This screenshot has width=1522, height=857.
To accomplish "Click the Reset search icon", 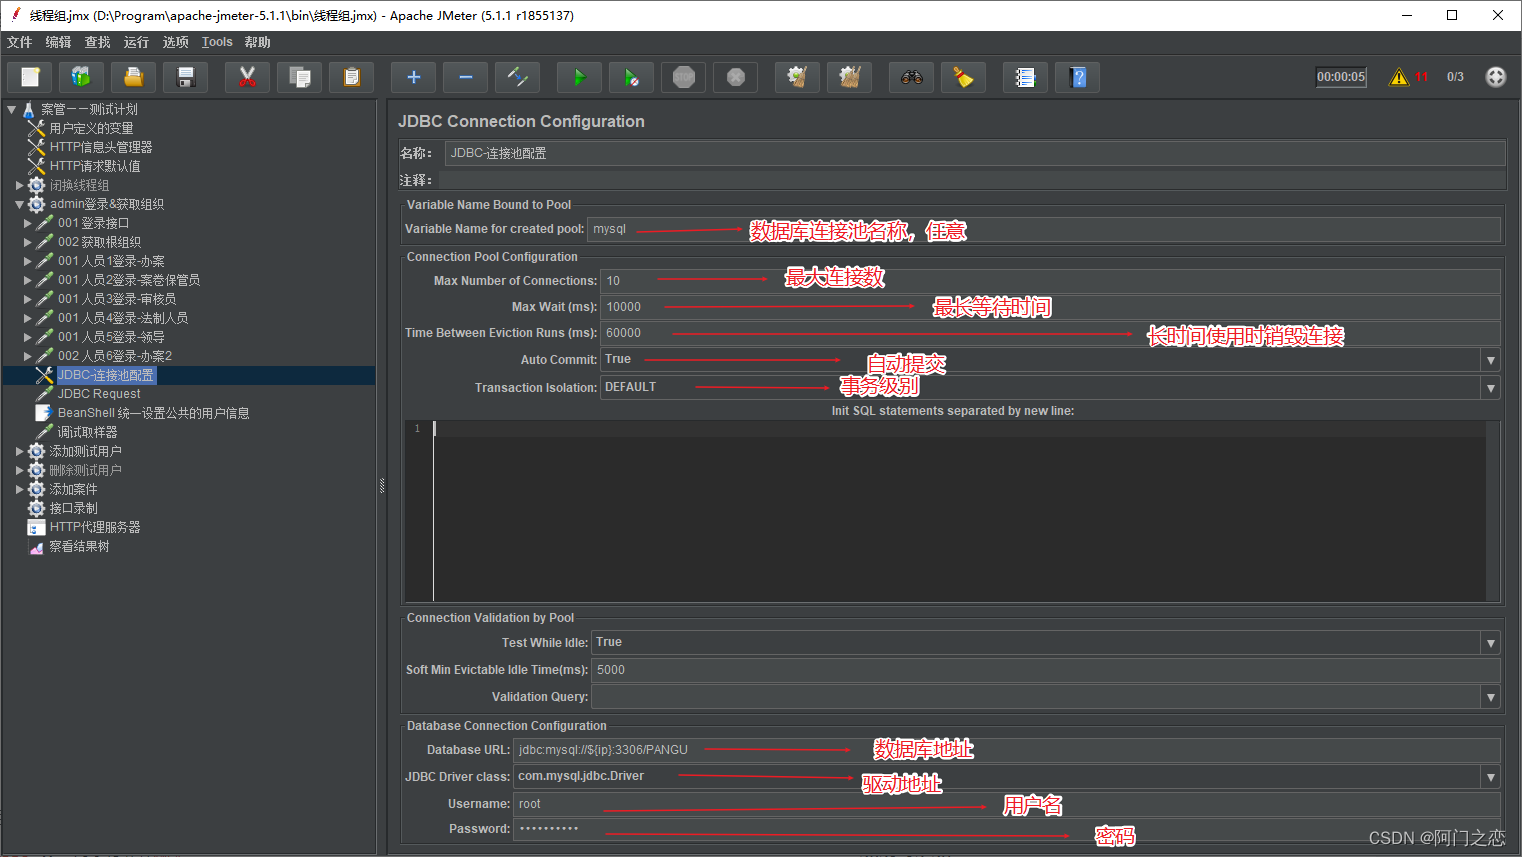I will click(964, 77).
